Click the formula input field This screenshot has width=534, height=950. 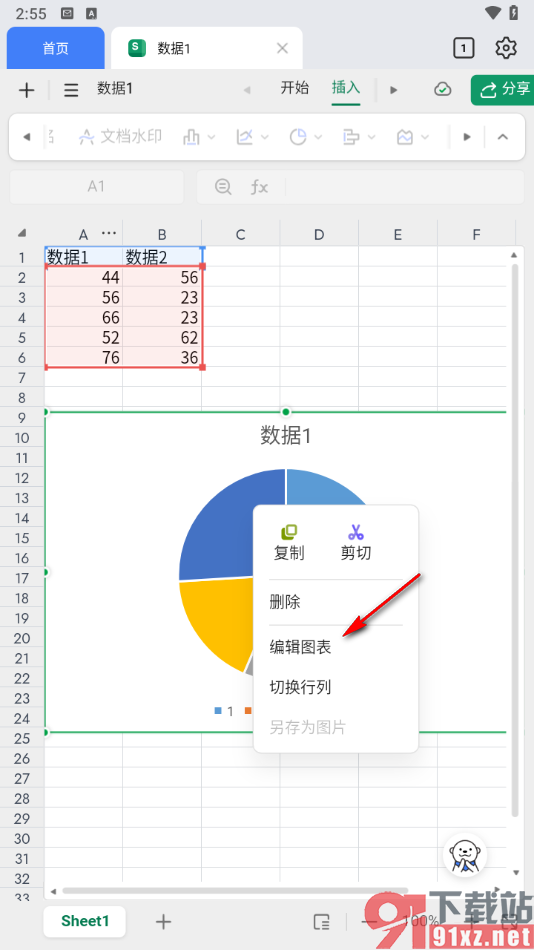pyautogui.click(x=404, y=187)
